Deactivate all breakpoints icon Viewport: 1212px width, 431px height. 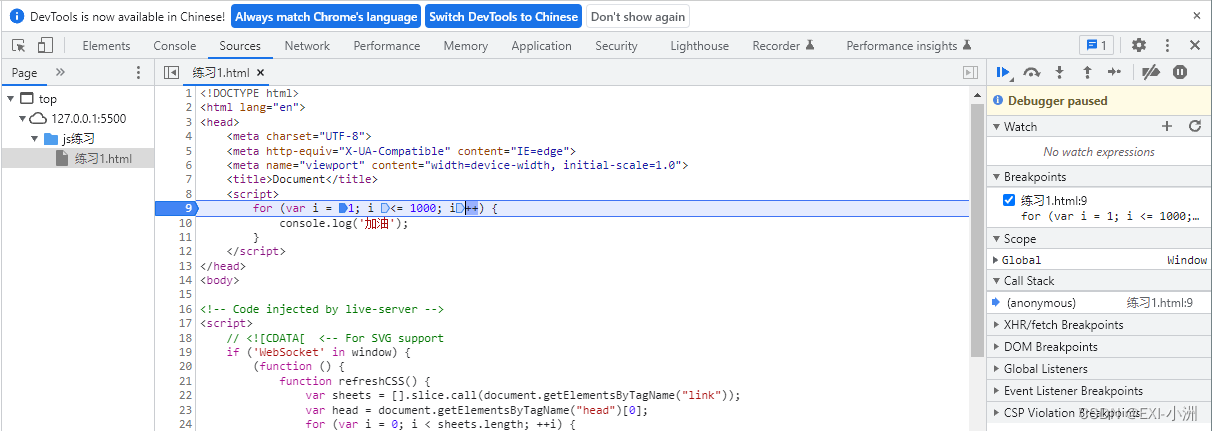1151,72
